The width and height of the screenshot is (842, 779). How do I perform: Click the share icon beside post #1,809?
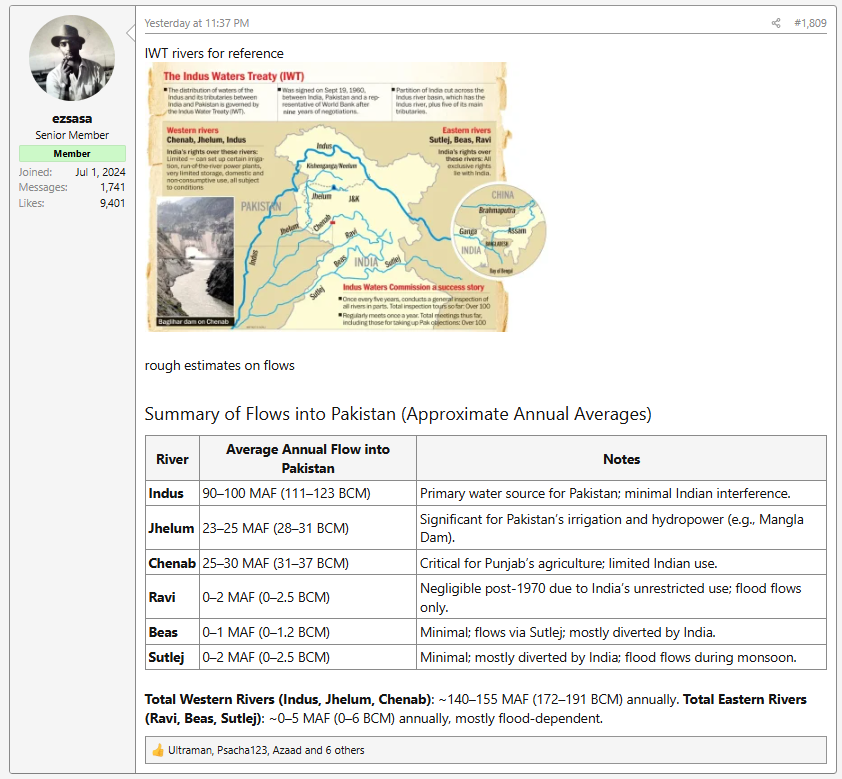pyautogui.click(x=775, y=23)
